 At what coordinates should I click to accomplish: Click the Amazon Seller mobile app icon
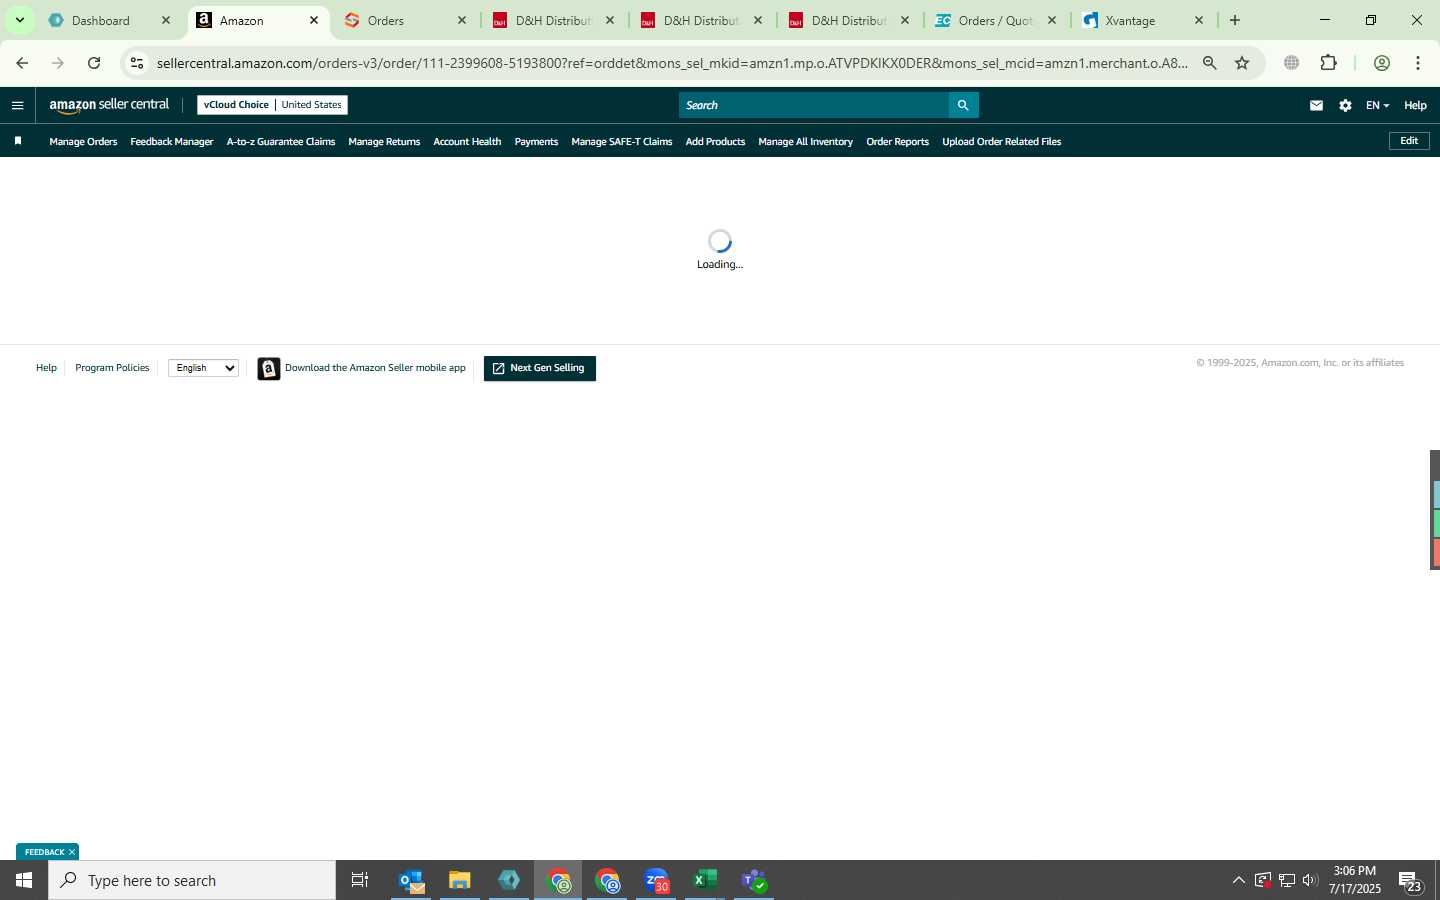(268, 368)
